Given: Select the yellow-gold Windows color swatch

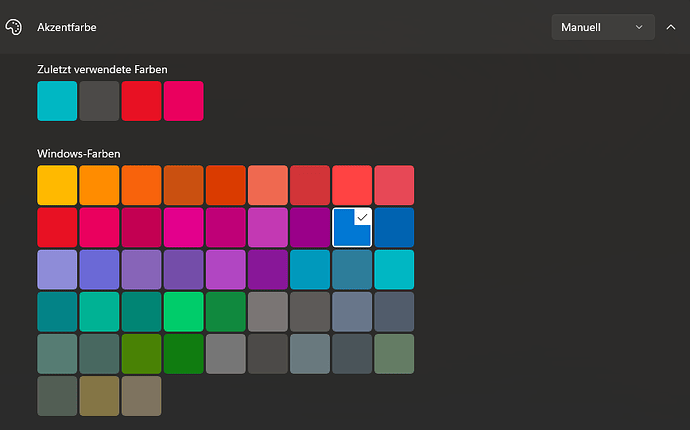Looking at the screenshot, I should 57,185.
